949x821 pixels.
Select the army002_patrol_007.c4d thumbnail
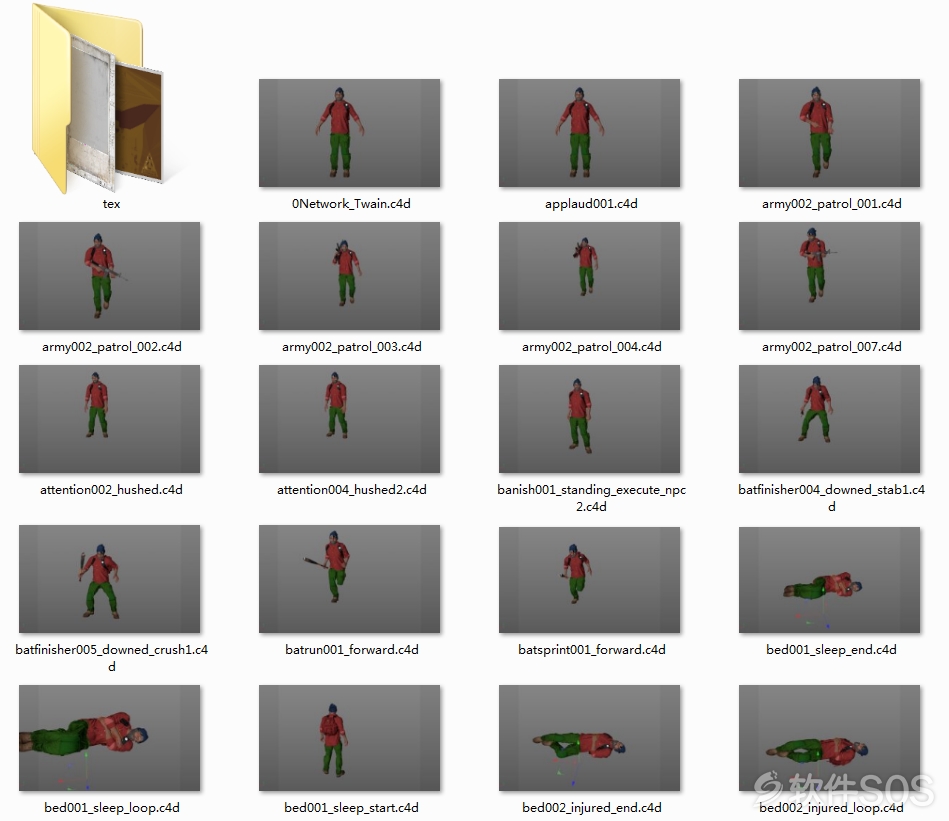pos(830,276)
